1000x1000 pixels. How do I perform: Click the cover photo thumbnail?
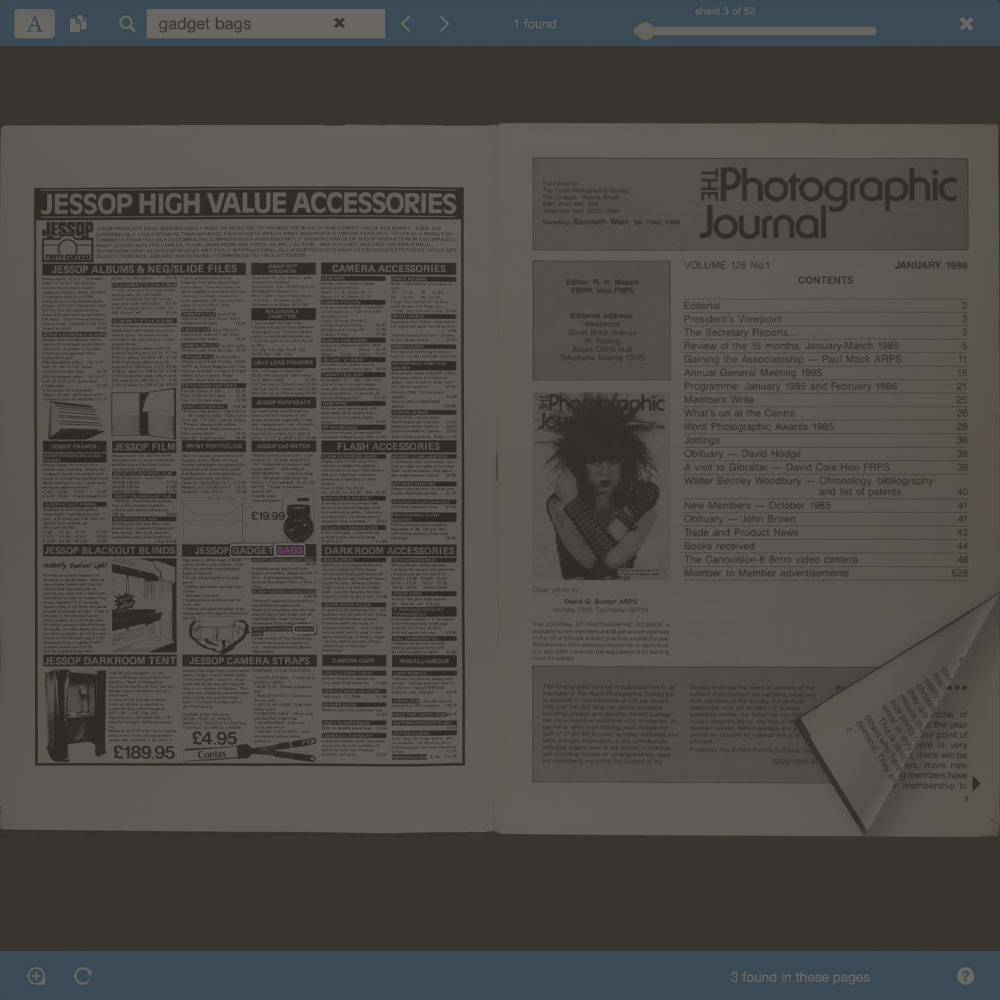pos(601,486)
